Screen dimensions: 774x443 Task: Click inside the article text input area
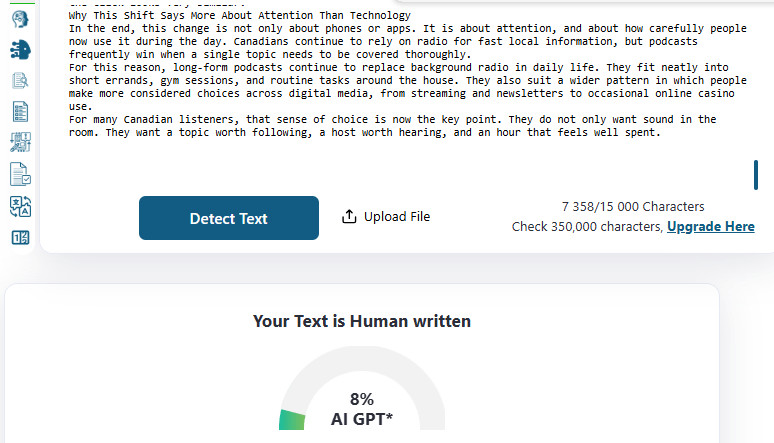400,80
